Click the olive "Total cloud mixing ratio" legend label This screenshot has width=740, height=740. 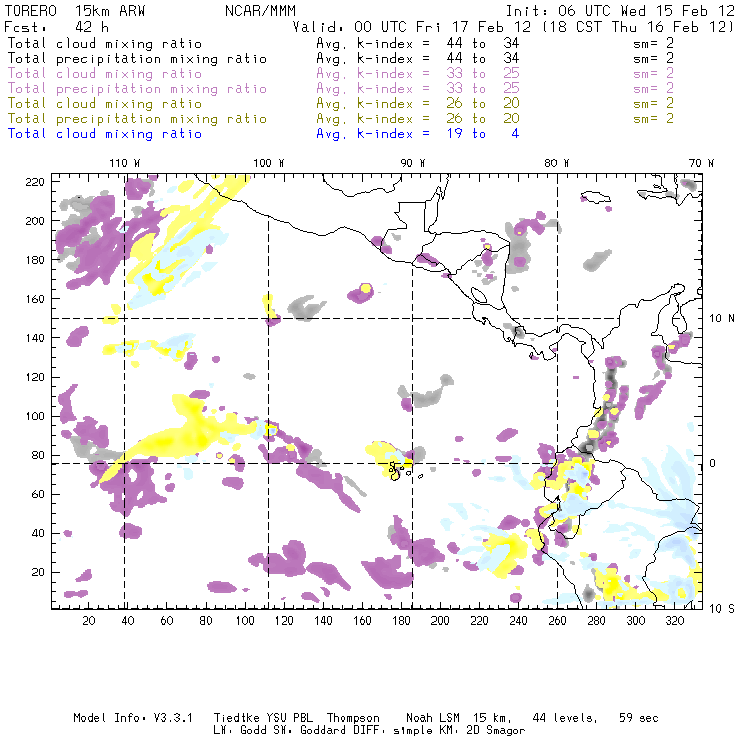click(105, 103)
